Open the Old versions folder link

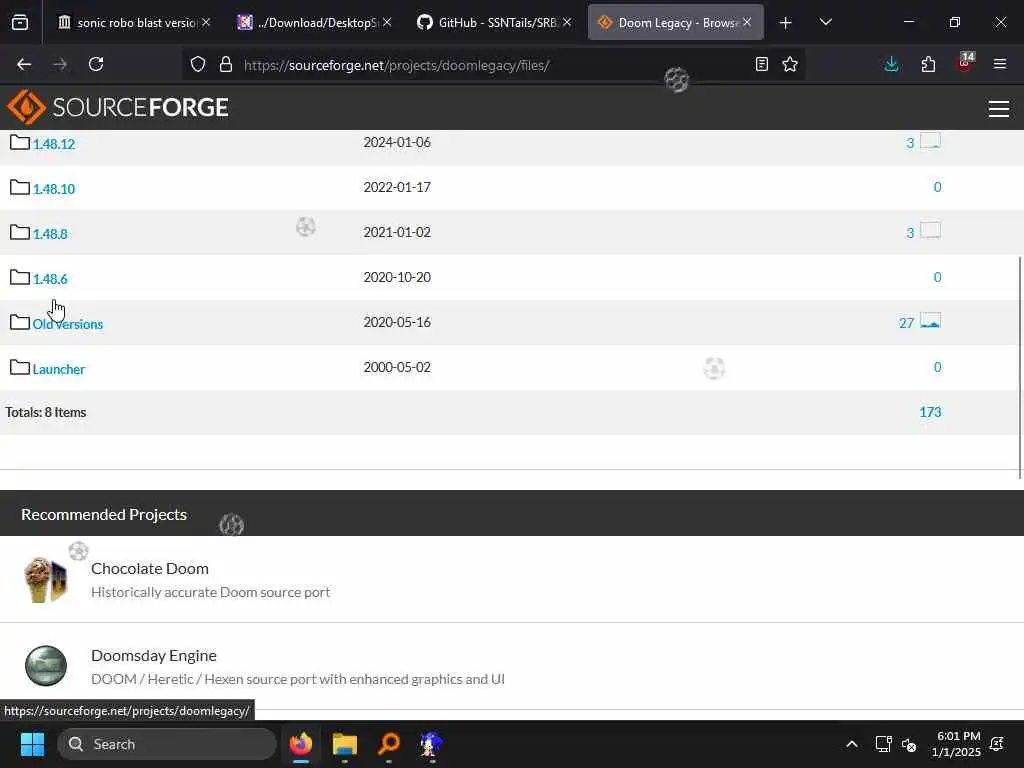point(68,325)
